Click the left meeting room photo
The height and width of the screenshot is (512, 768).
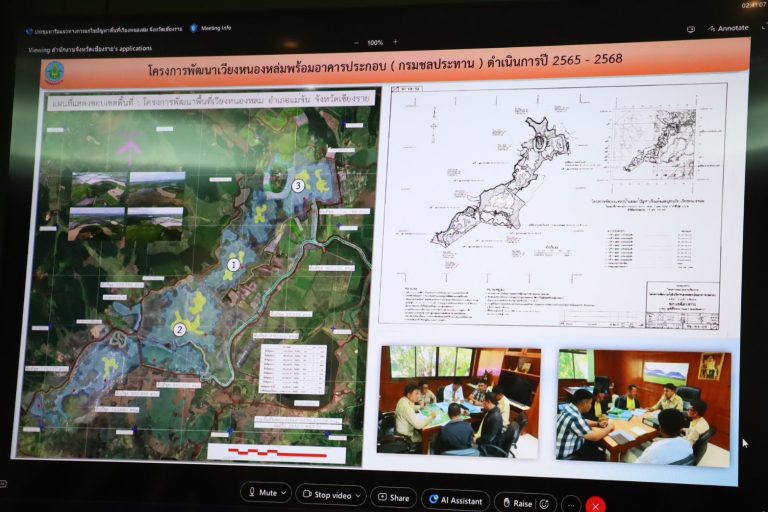pos(458,401)
